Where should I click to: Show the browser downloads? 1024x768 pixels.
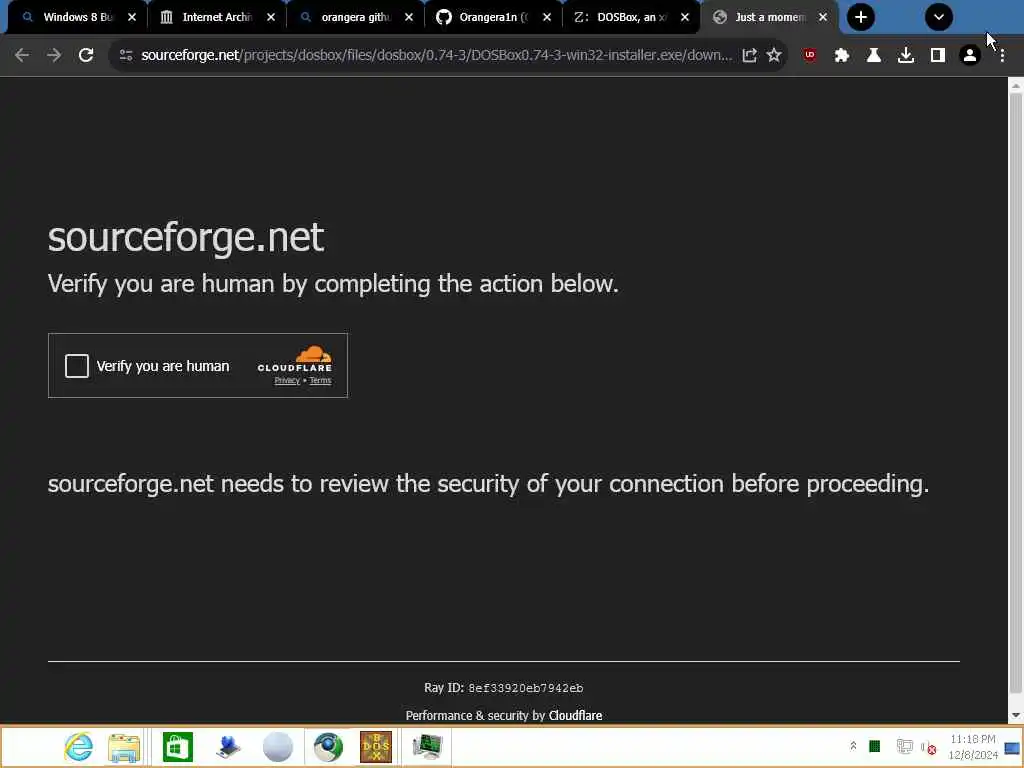point(906,55)
